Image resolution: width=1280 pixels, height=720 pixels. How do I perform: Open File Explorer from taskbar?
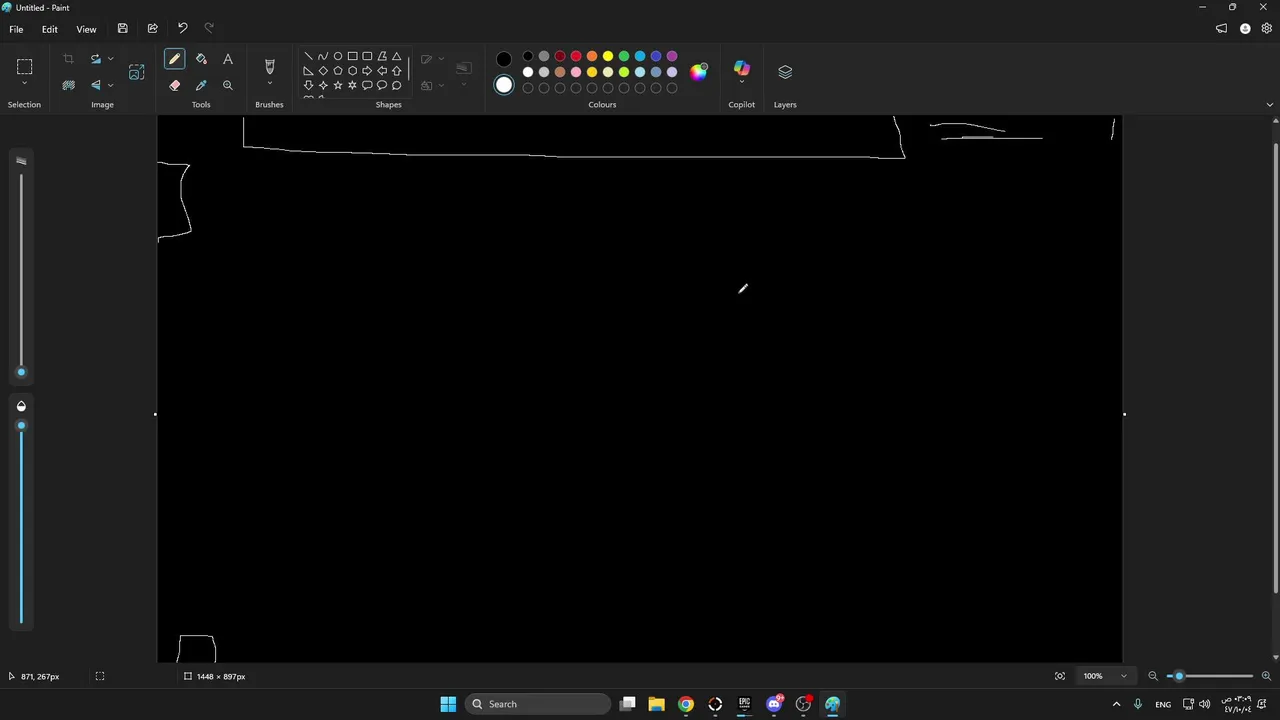point(657,704)
